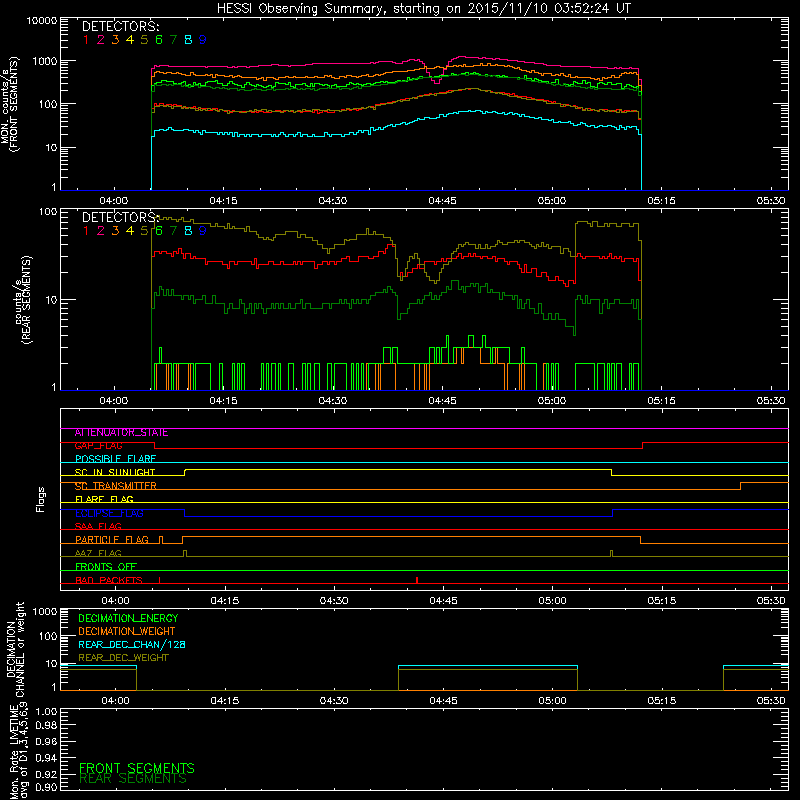Click 05:30 time label under Flags plot
This screenshot has width=800, height=800.
pos(770,601)
